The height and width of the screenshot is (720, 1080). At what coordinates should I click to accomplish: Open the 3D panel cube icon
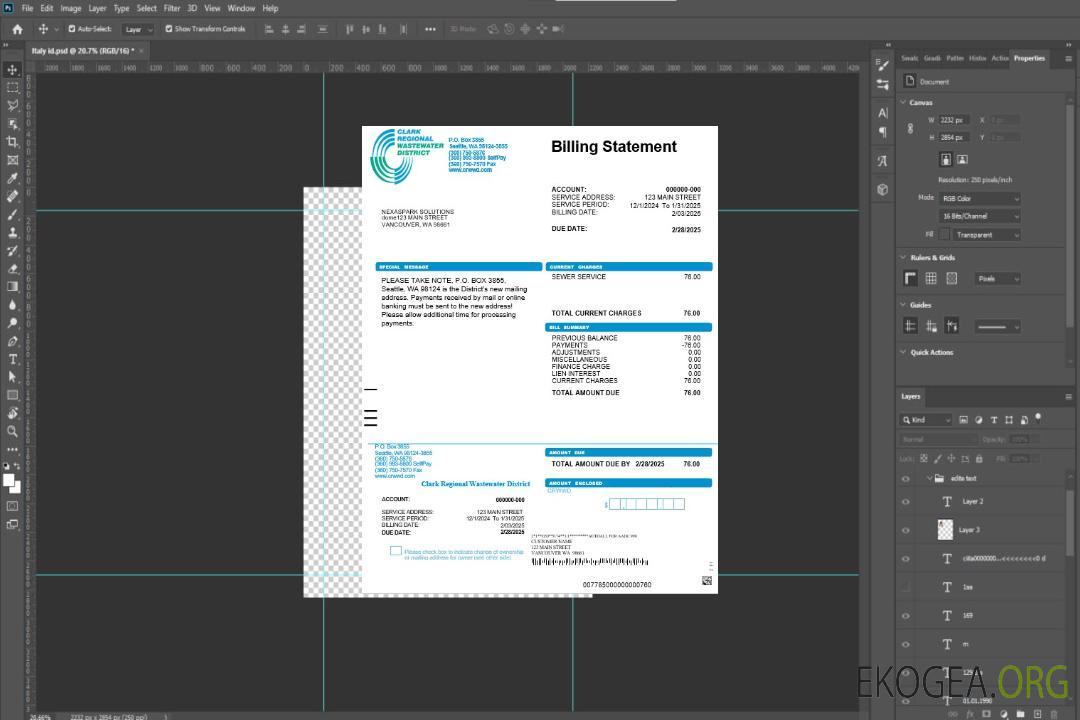tap(883, 189)
